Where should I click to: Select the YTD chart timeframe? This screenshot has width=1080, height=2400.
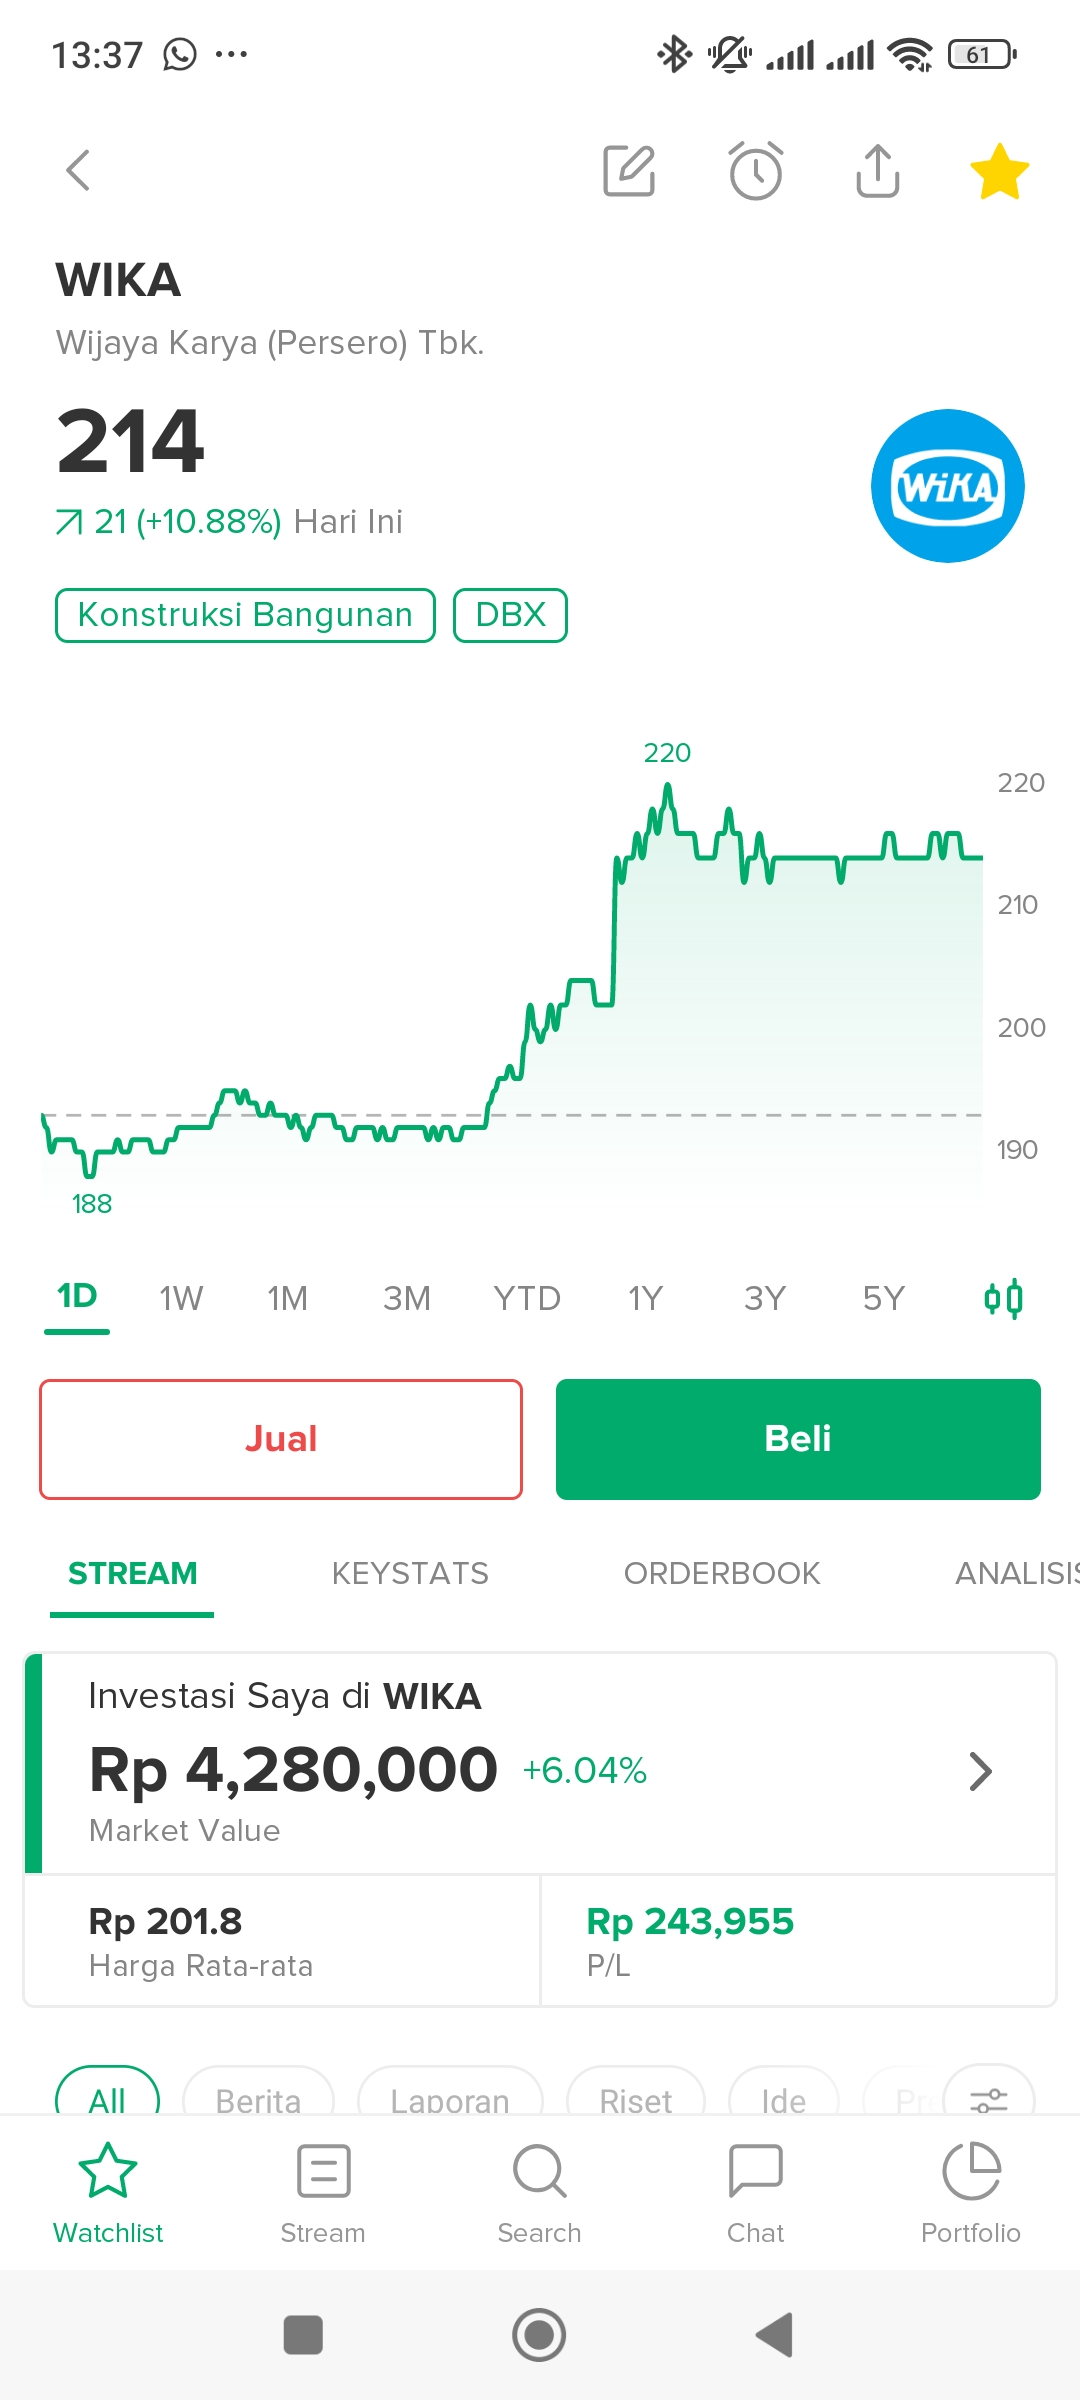(527, 1299)
